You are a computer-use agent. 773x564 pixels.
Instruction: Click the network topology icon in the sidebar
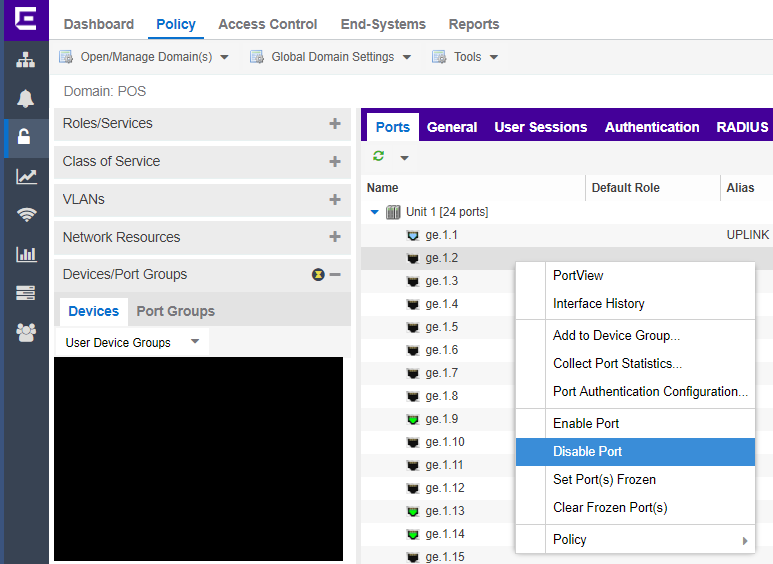point(25,61)
